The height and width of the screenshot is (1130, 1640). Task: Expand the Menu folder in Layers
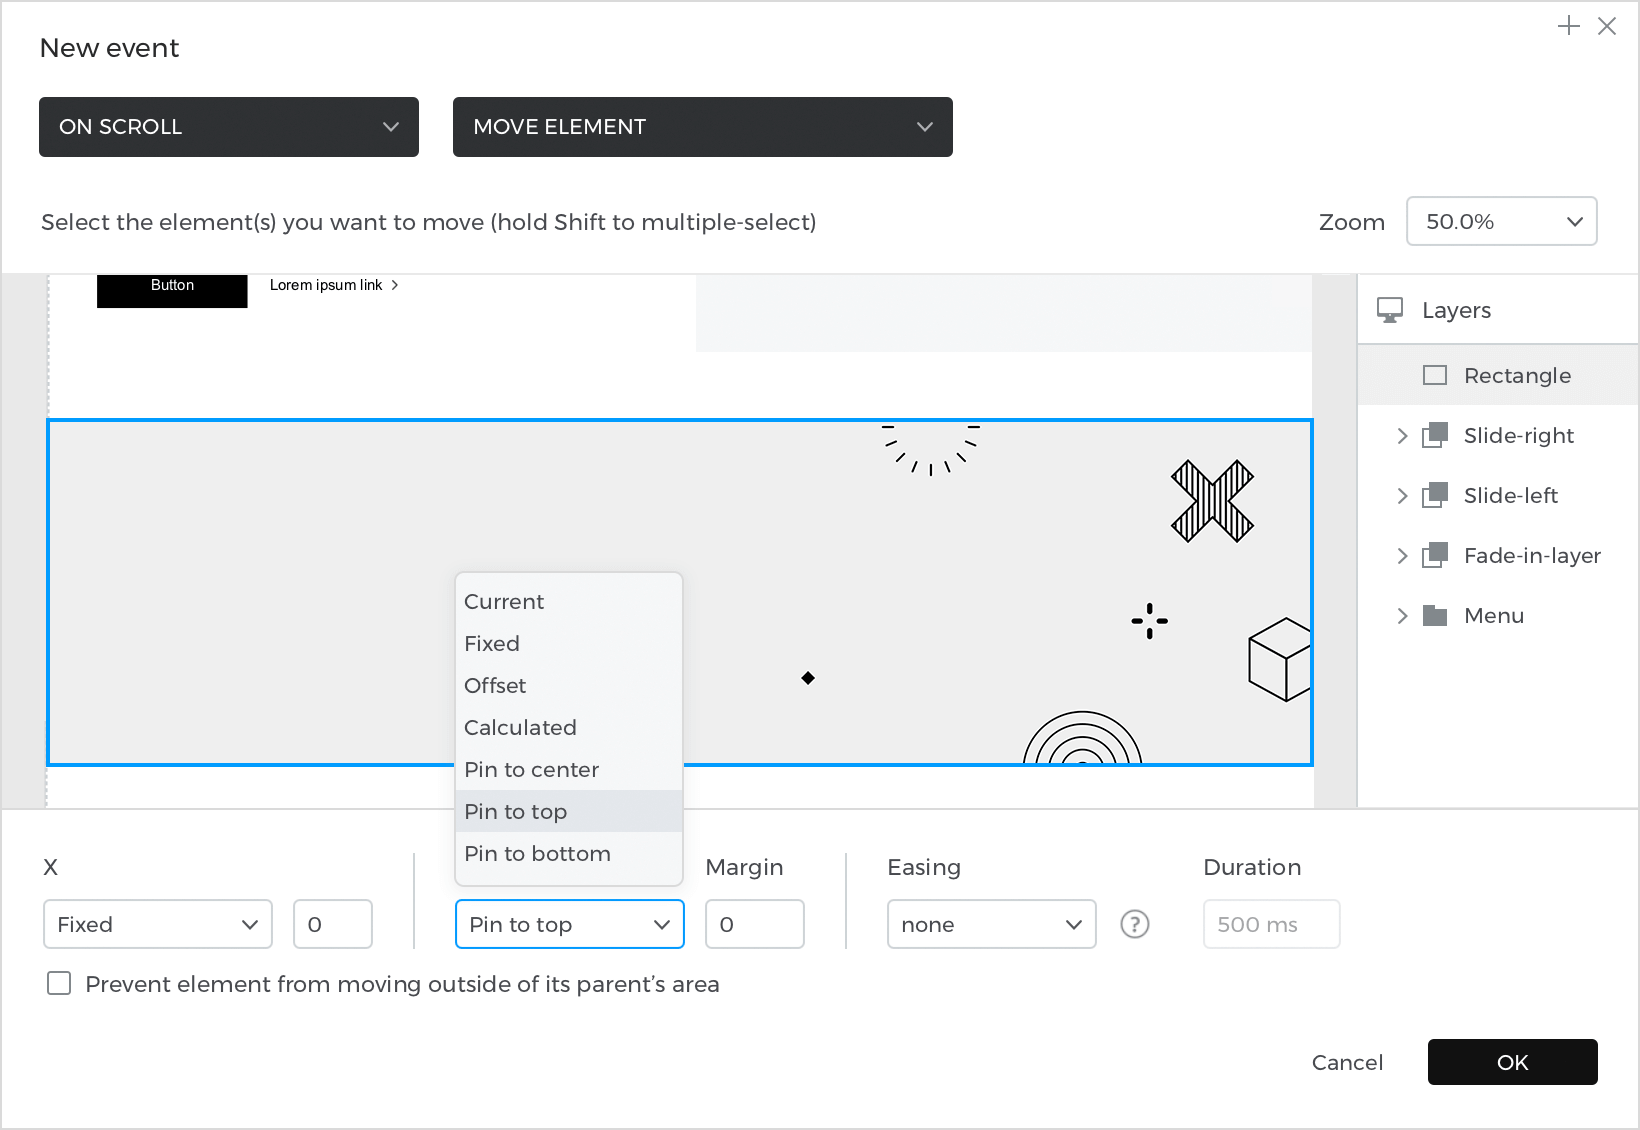[x=1402, y=615]
